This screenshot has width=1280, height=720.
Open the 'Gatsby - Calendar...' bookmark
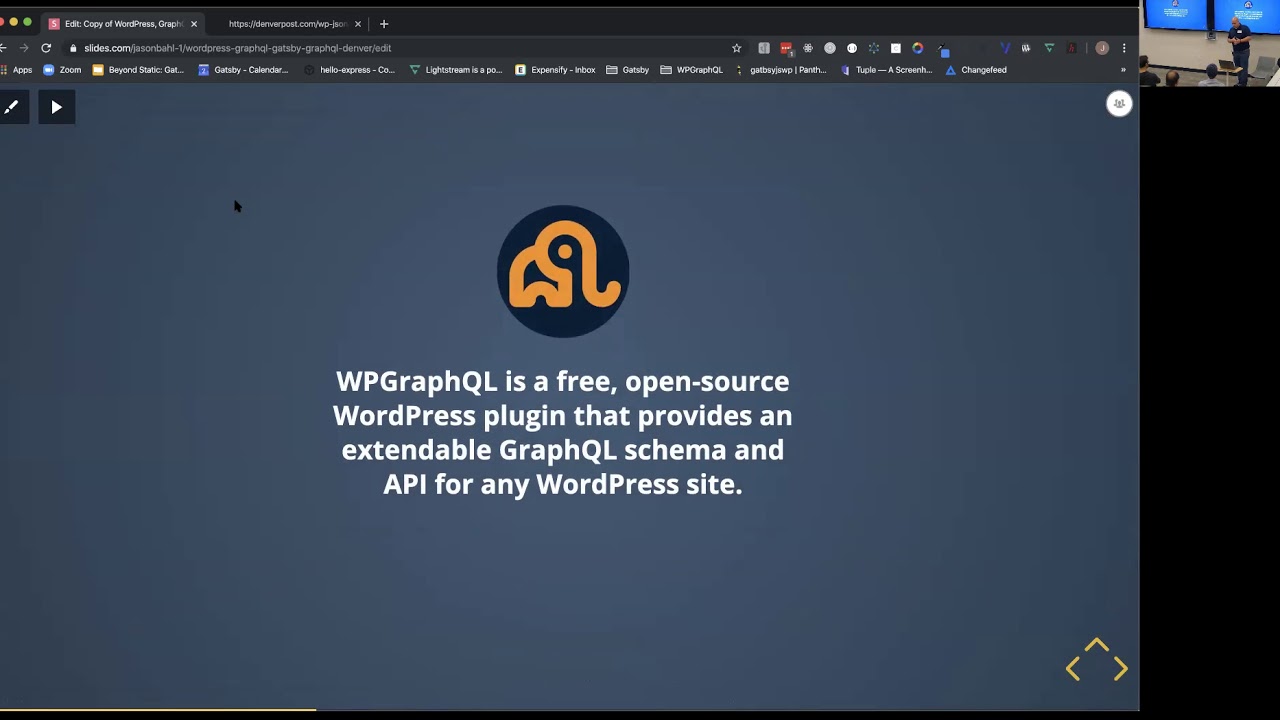[243, 70]
